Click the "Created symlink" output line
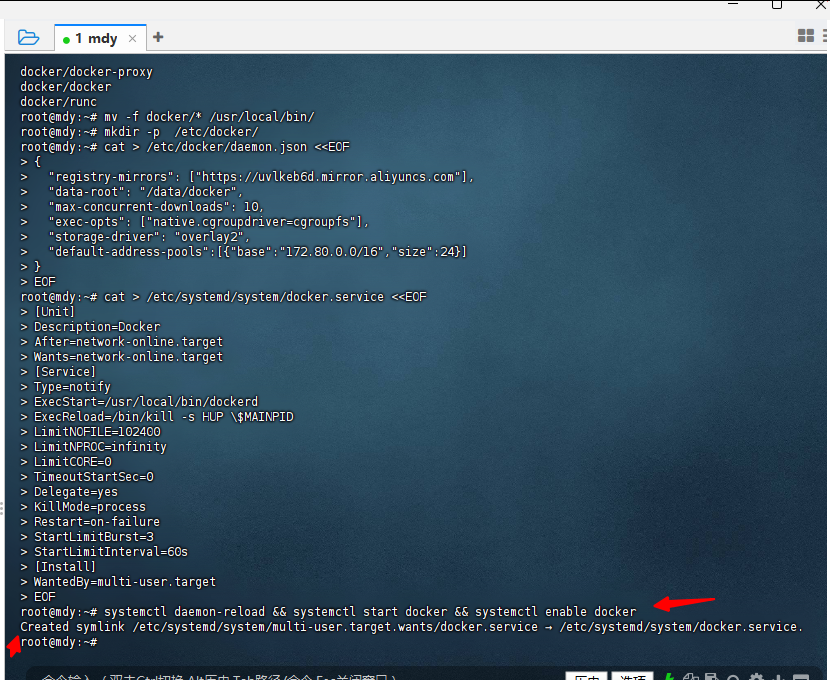 click(x=411, y=627)
